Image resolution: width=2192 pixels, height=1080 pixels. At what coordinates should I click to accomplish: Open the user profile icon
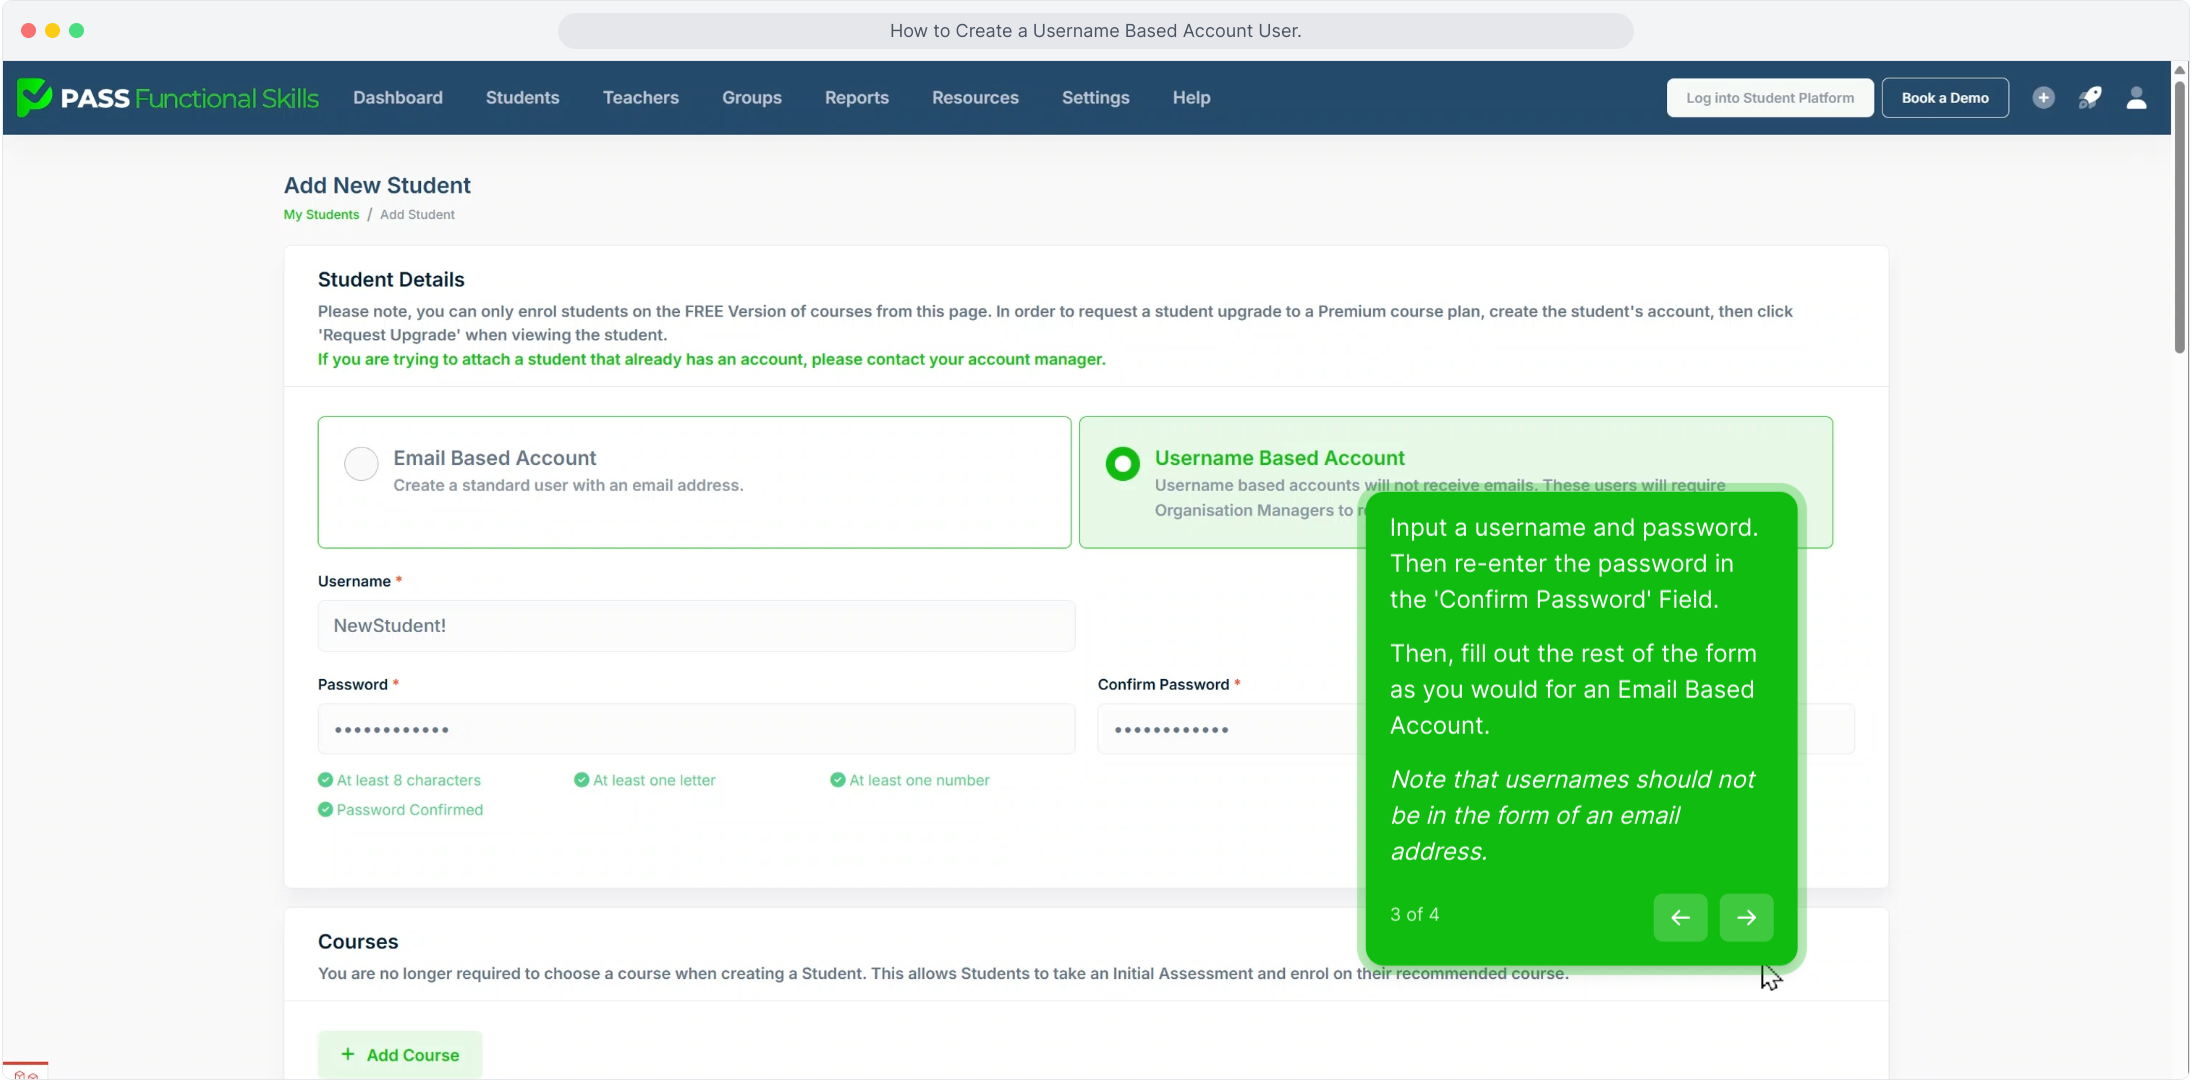coord(2136,98)
